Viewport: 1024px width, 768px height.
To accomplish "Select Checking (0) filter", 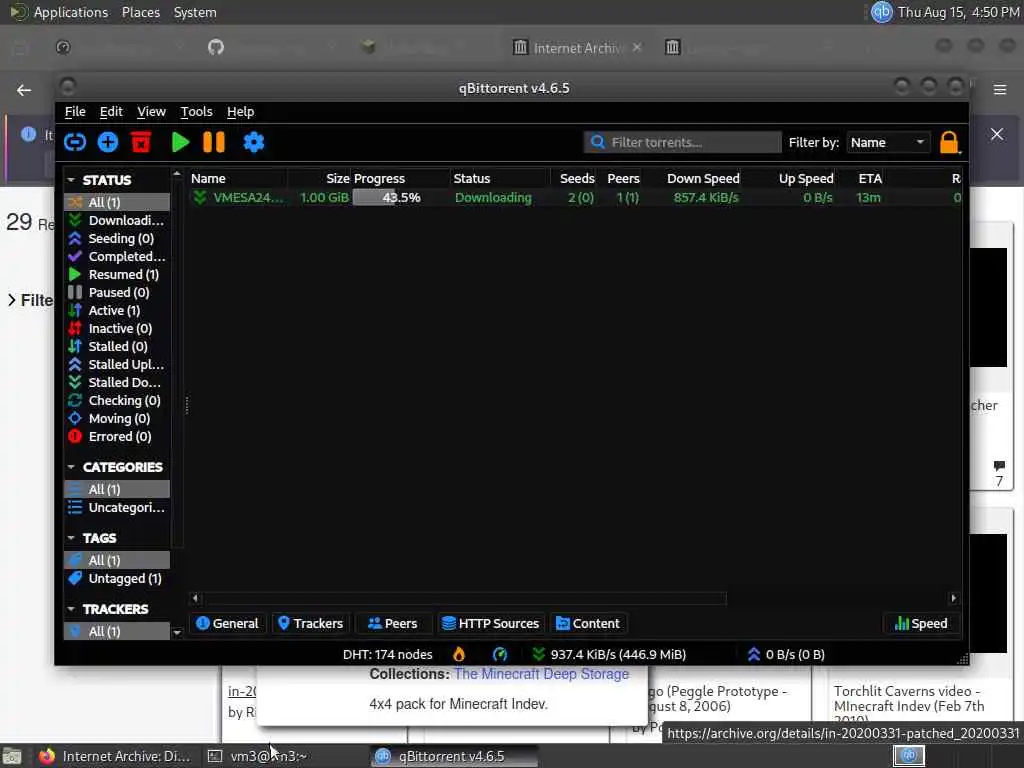I will tap(117, 400).
